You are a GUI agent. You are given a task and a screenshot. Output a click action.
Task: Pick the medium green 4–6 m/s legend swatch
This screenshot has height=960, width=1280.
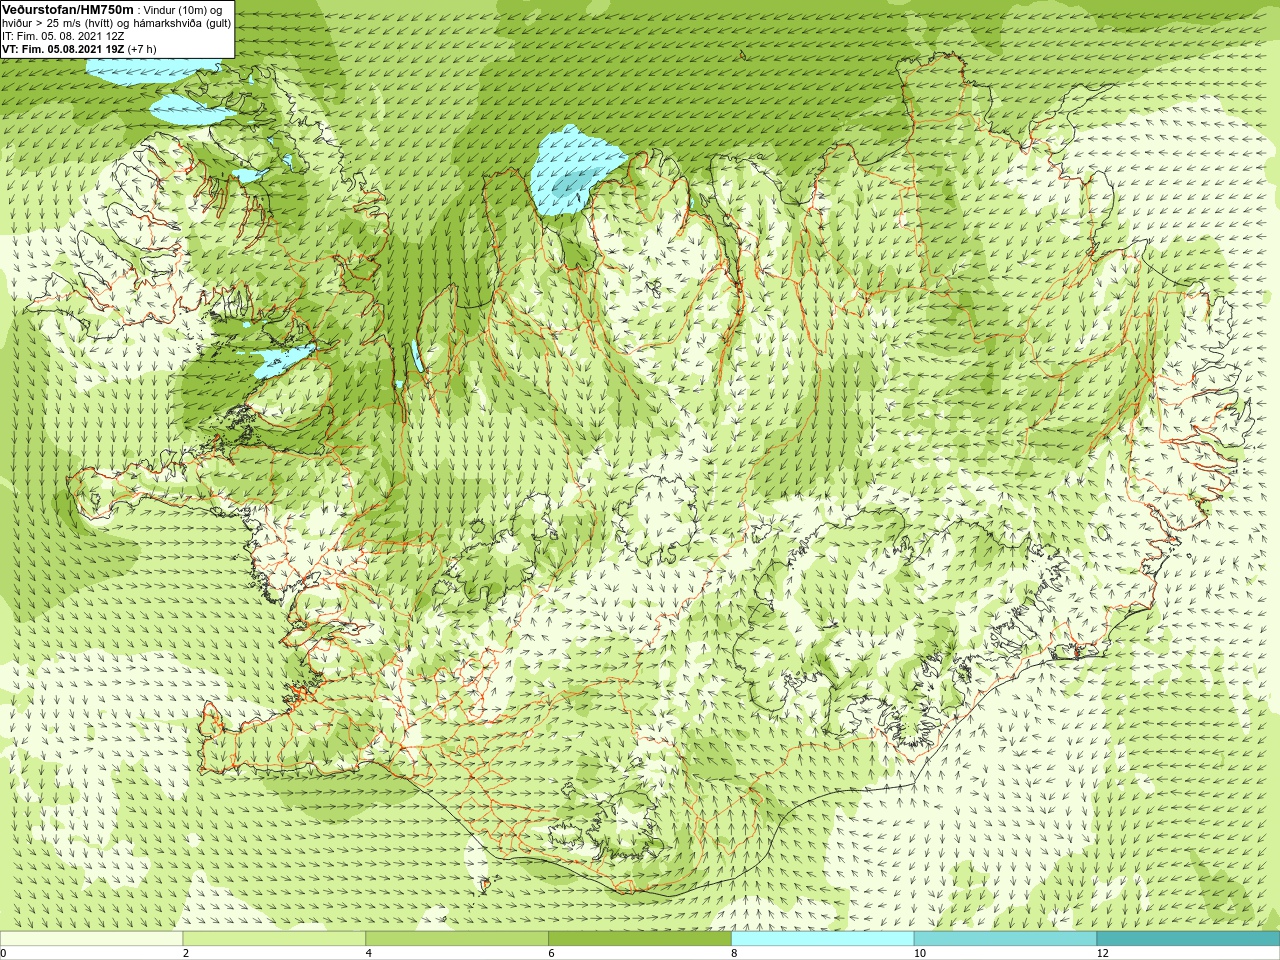pyautogui.click(x=457, y=939)
